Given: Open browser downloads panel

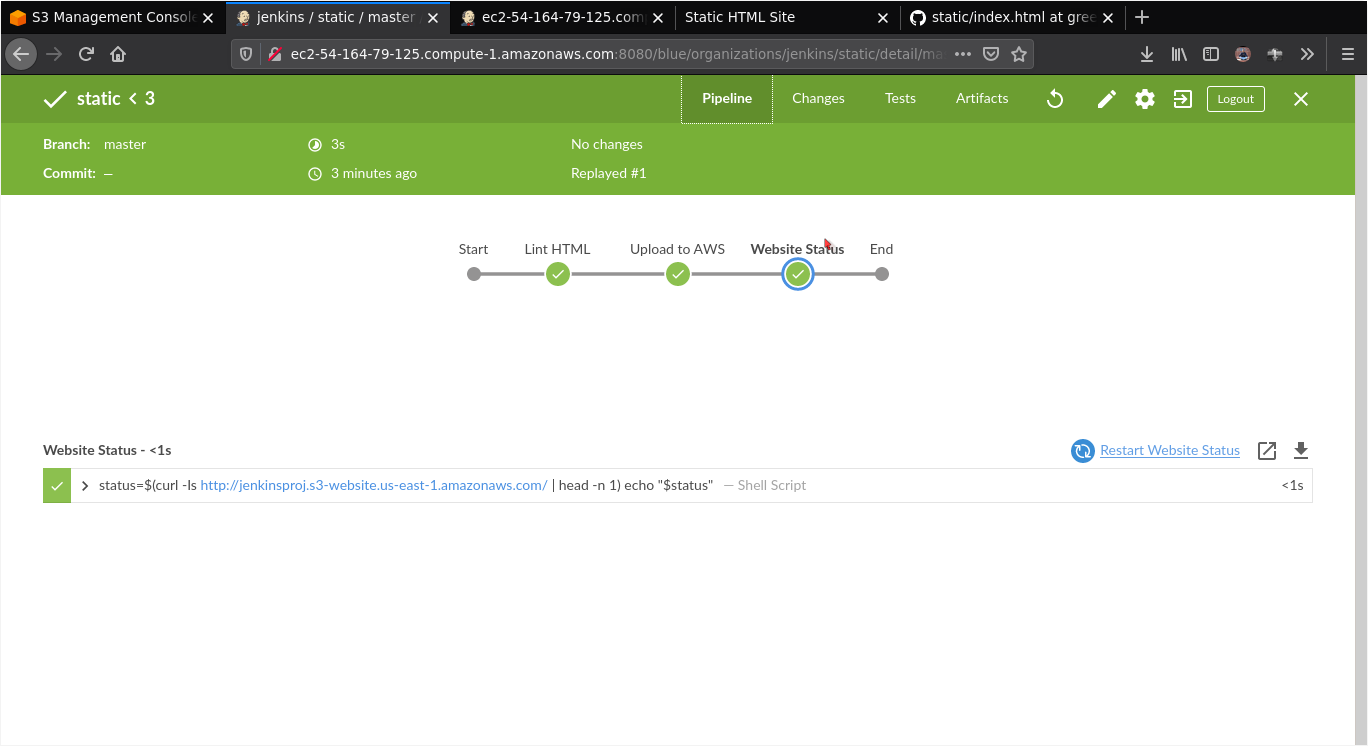Looking at the screenshot, I should (x=1147, y=54).
